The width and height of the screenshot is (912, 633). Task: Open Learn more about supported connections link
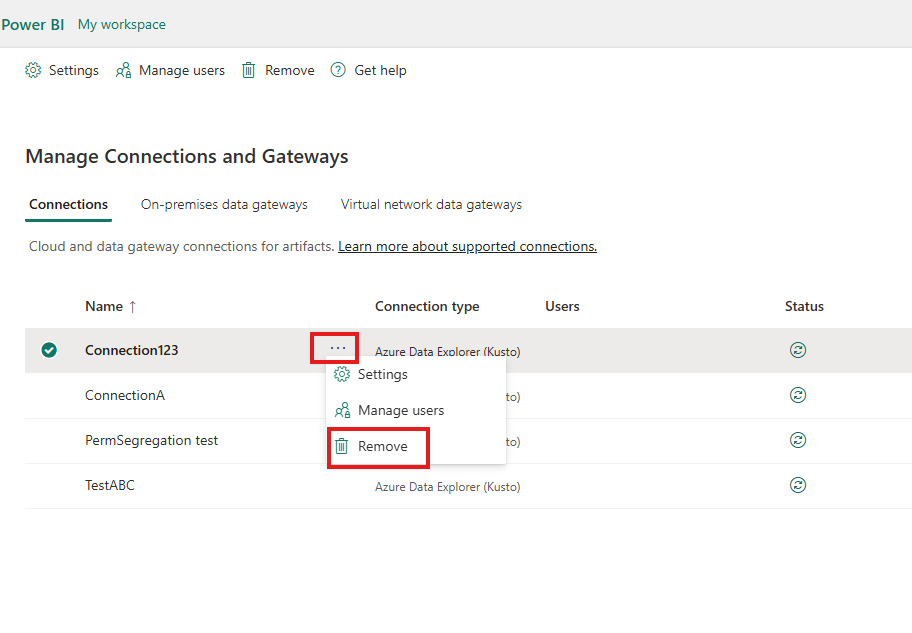click(x=467, y=247)
